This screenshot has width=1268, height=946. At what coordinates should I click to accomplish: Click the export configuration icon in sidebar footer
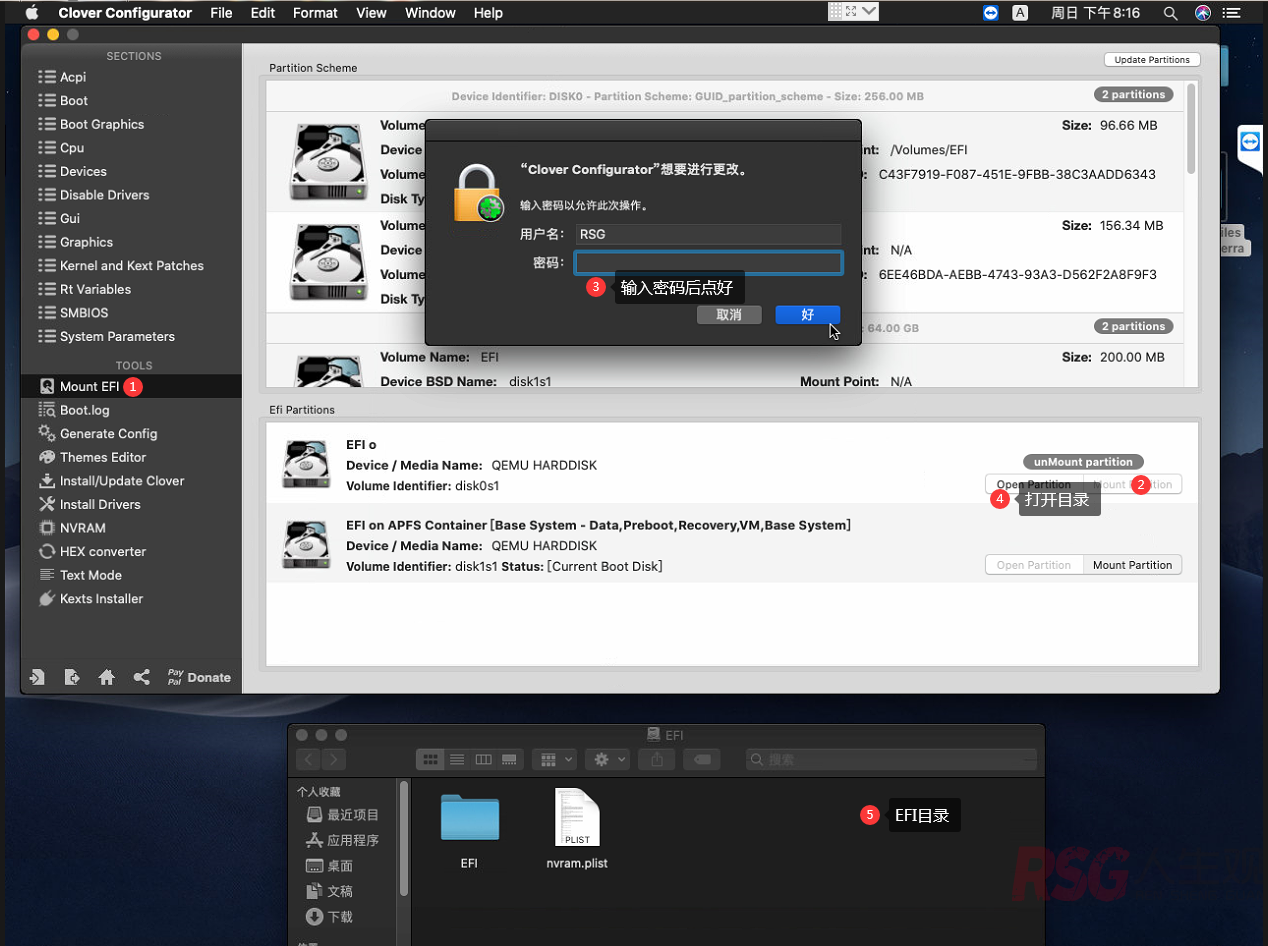click(72, 677)
